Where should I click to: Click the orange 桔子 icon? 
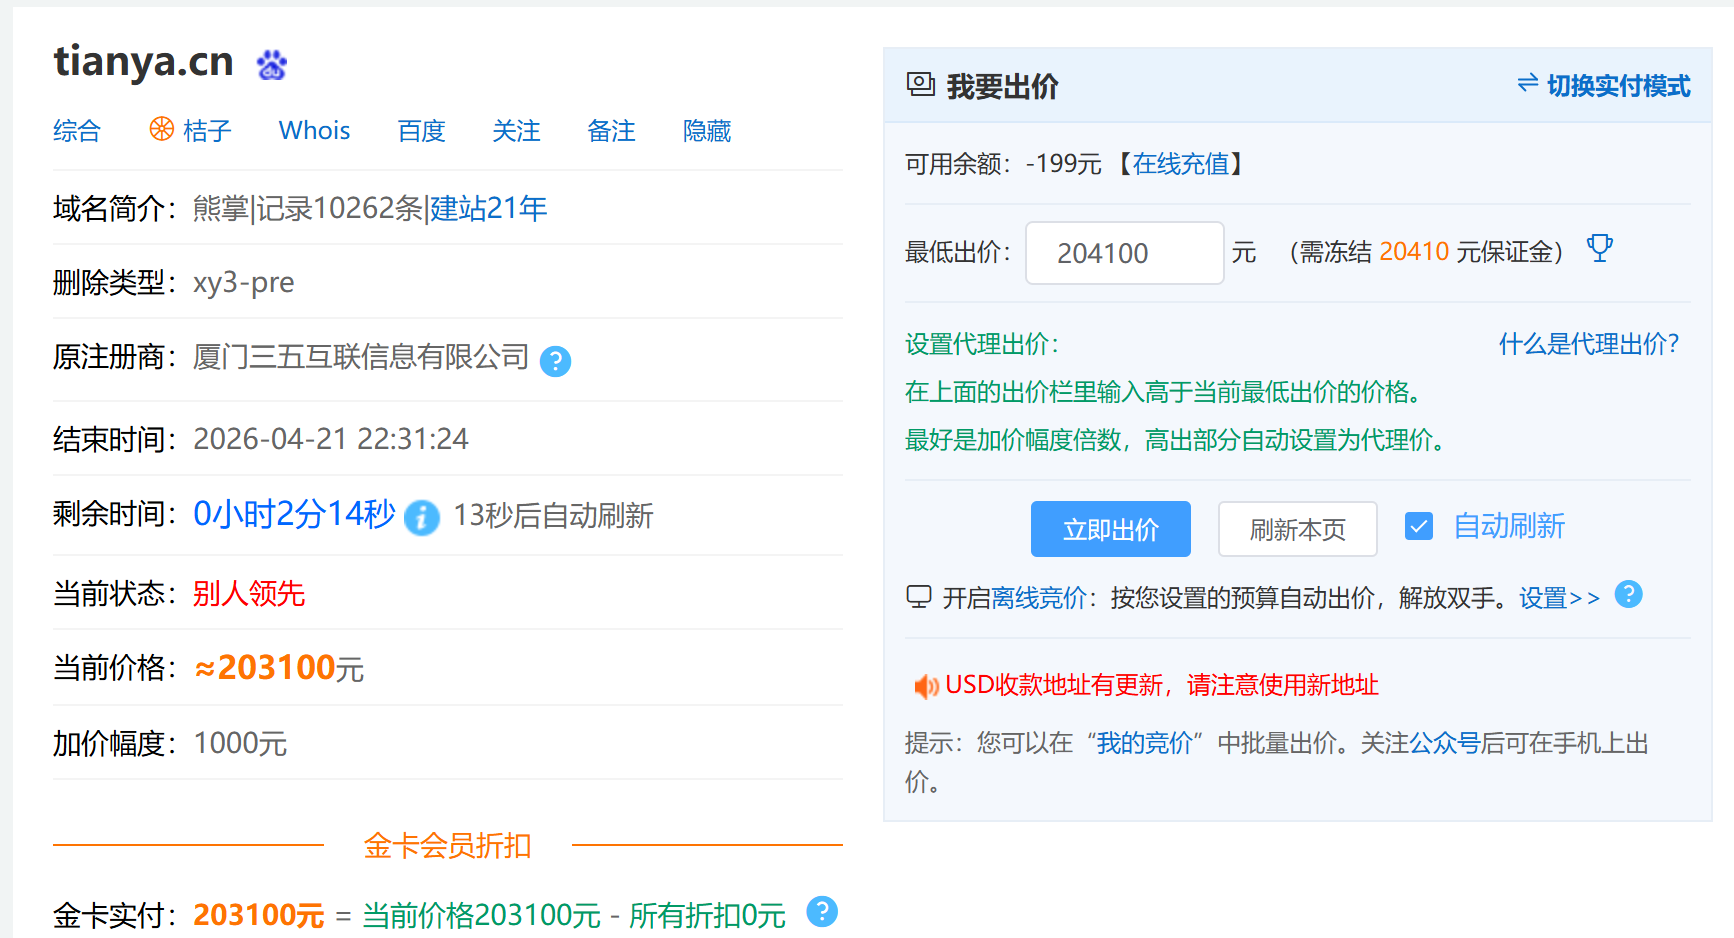click(161, 129)
